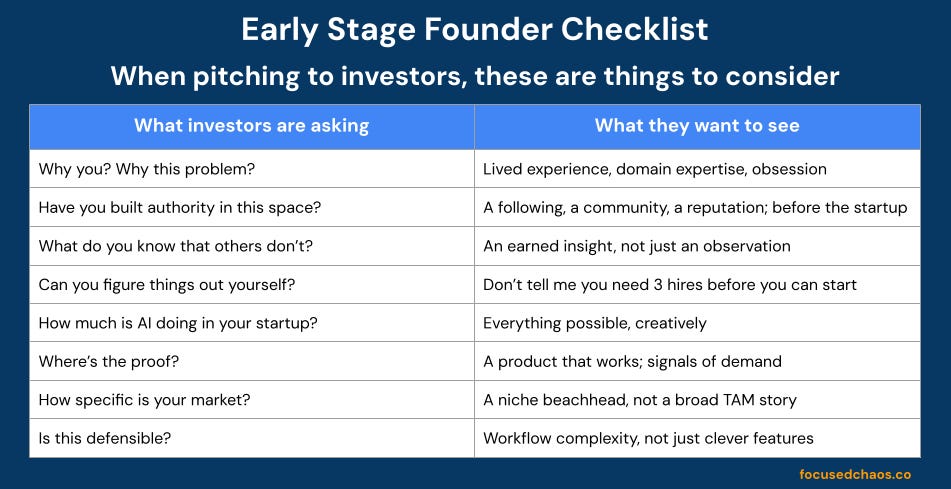Click the 'Everything possible, creatively' cell
This screenshot has width=951, height=489.
click(x=697, y=323)
